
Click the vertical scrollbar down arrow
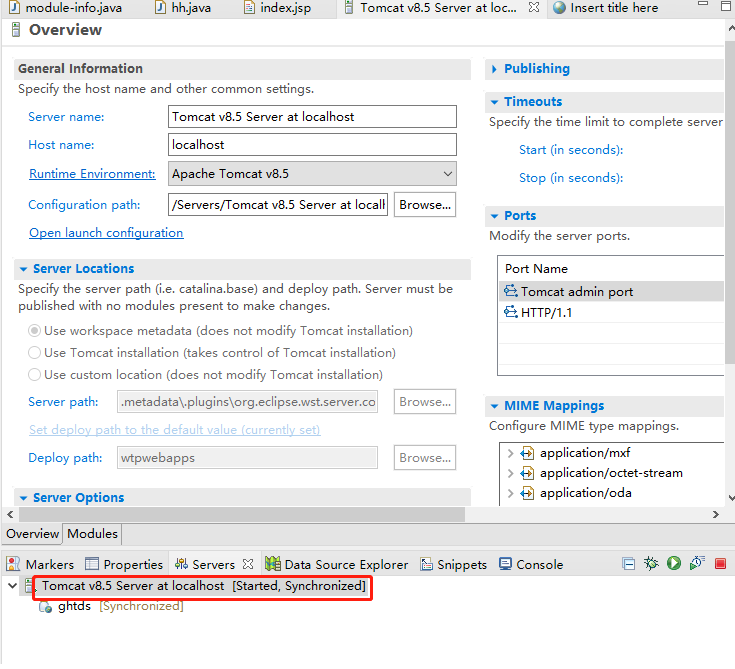[x=731, y=498]
